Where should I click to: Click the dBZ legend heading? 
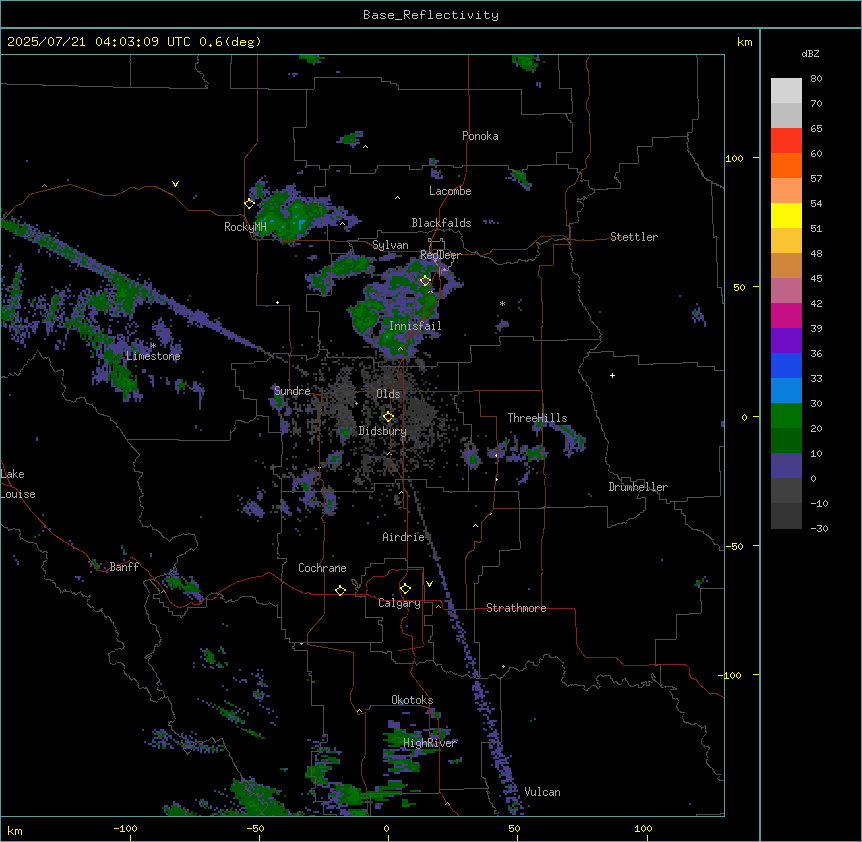[x=810, y=53]
